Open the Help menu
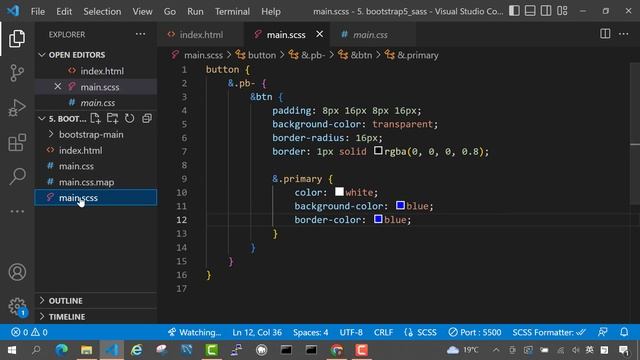 pos(271,11)
